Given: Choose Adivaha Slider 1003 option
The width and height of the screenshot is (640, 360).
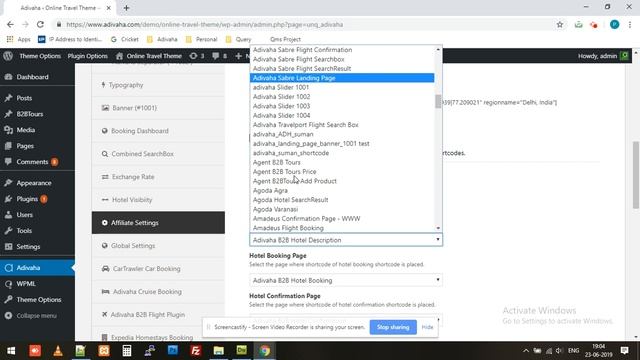Looking at the screenshot, I should tap(342, 106).
